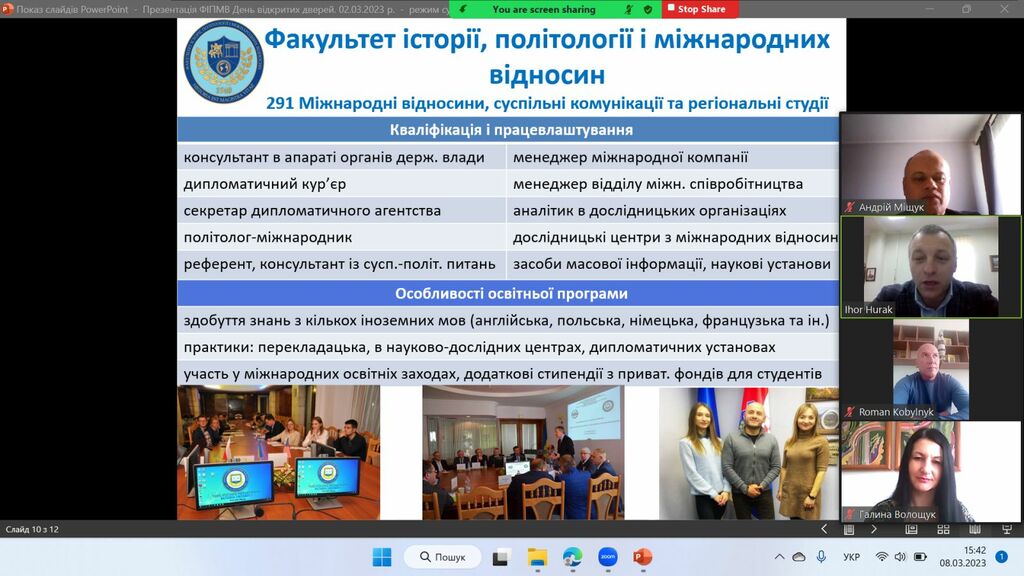Expand the hidden system tray icons chevron
1024x576 pixels.
780,557
